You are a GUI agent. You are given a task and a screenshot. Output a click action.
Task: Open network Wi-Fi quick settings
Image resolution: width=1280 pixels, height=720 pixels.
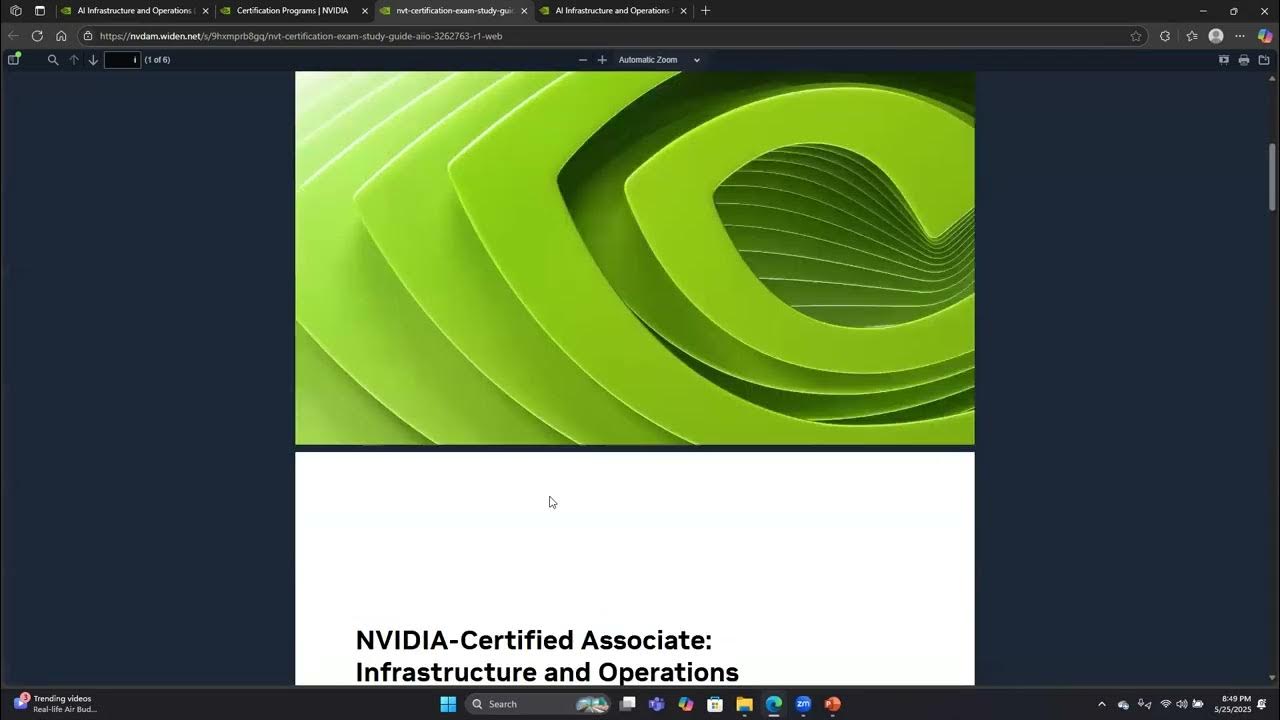1165,704
